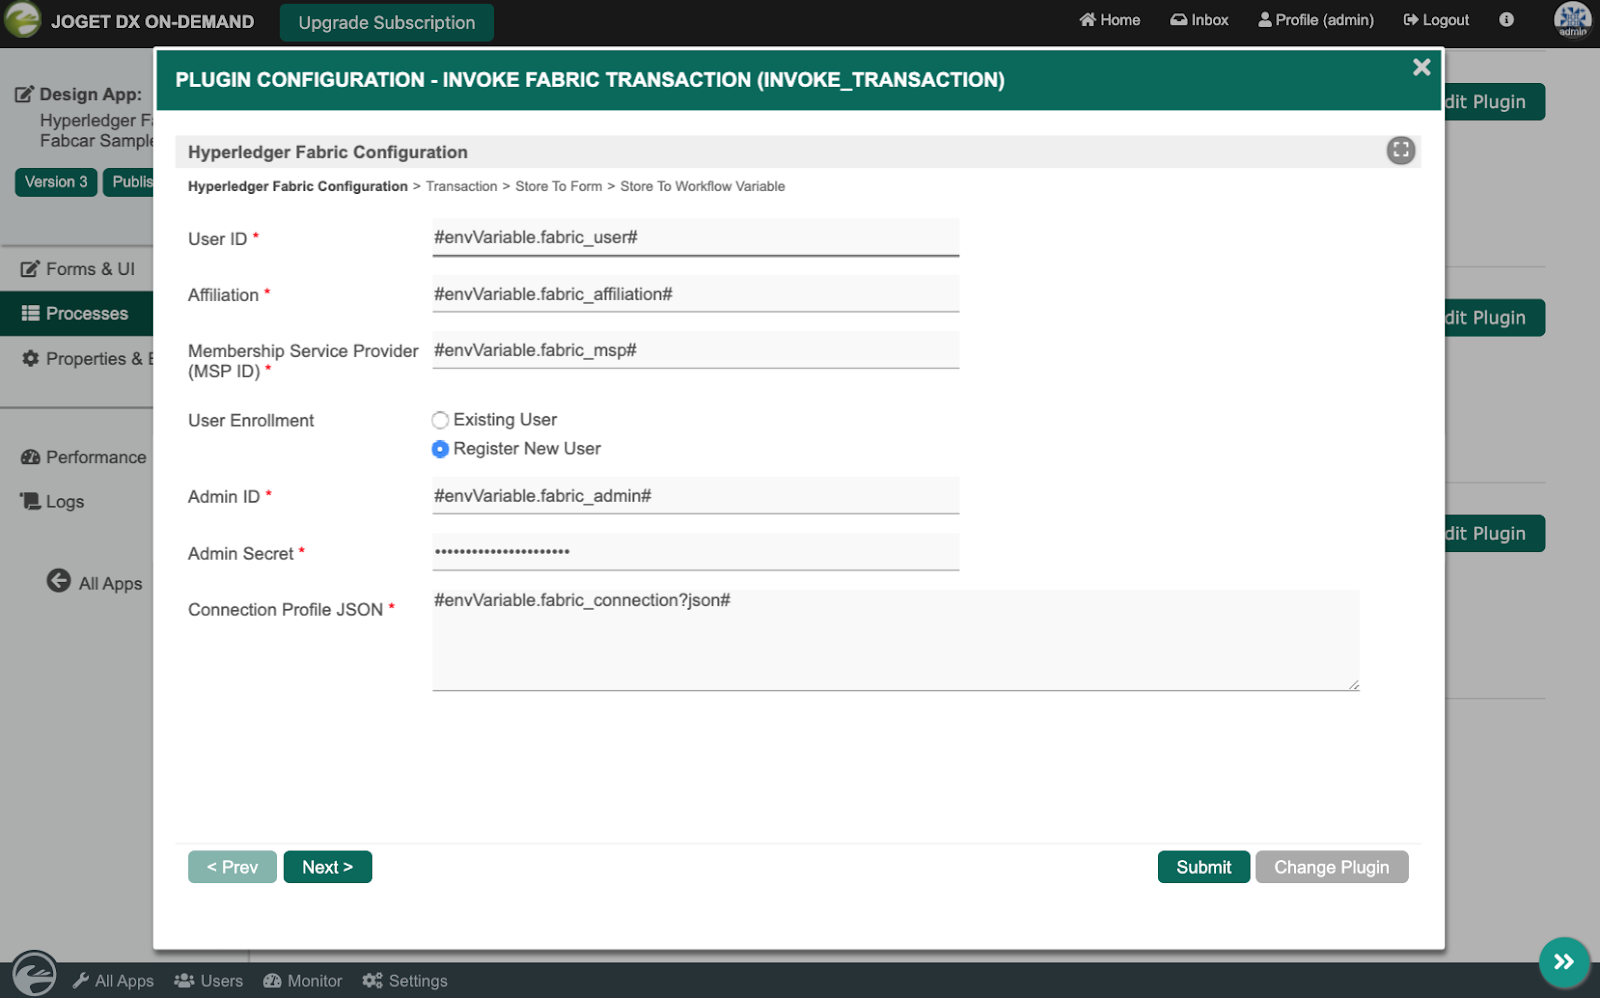Go back to All Apps in sidebar

[x=95, y=582]
